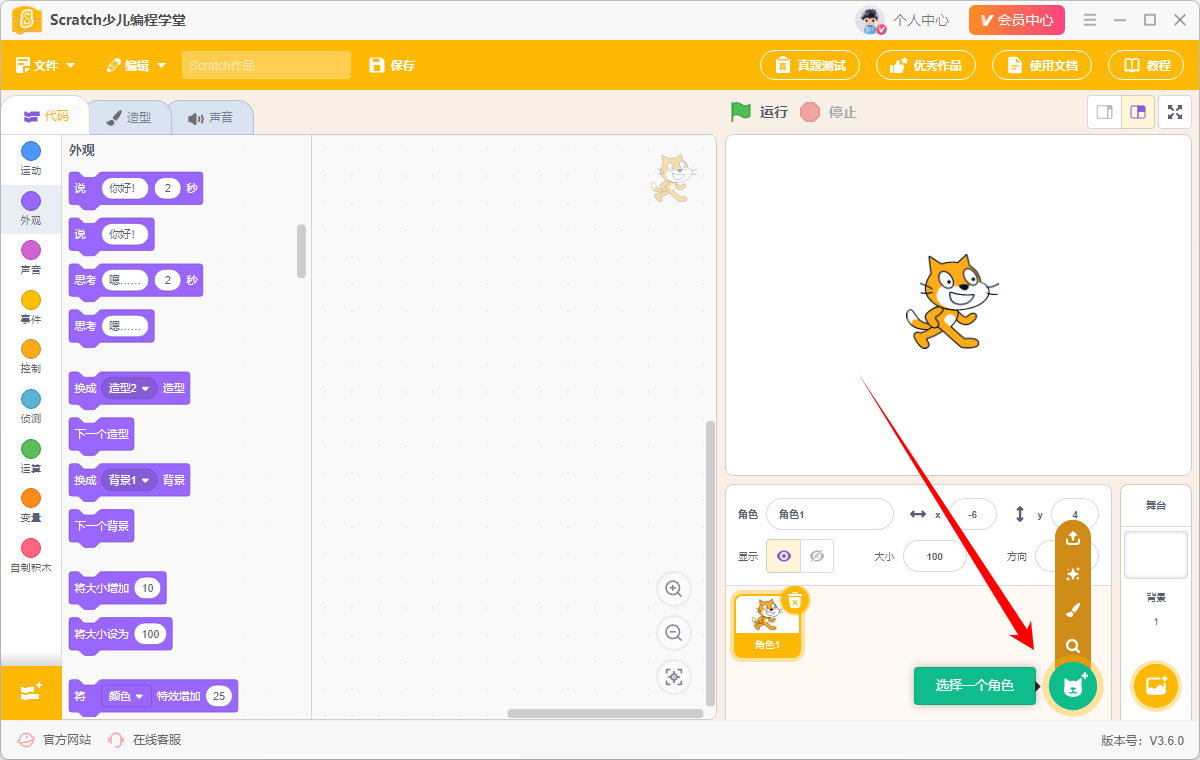Open the 文件 dropdown menu
Viewport: 1200px width, 760px height.
click(x=45, y=65)
